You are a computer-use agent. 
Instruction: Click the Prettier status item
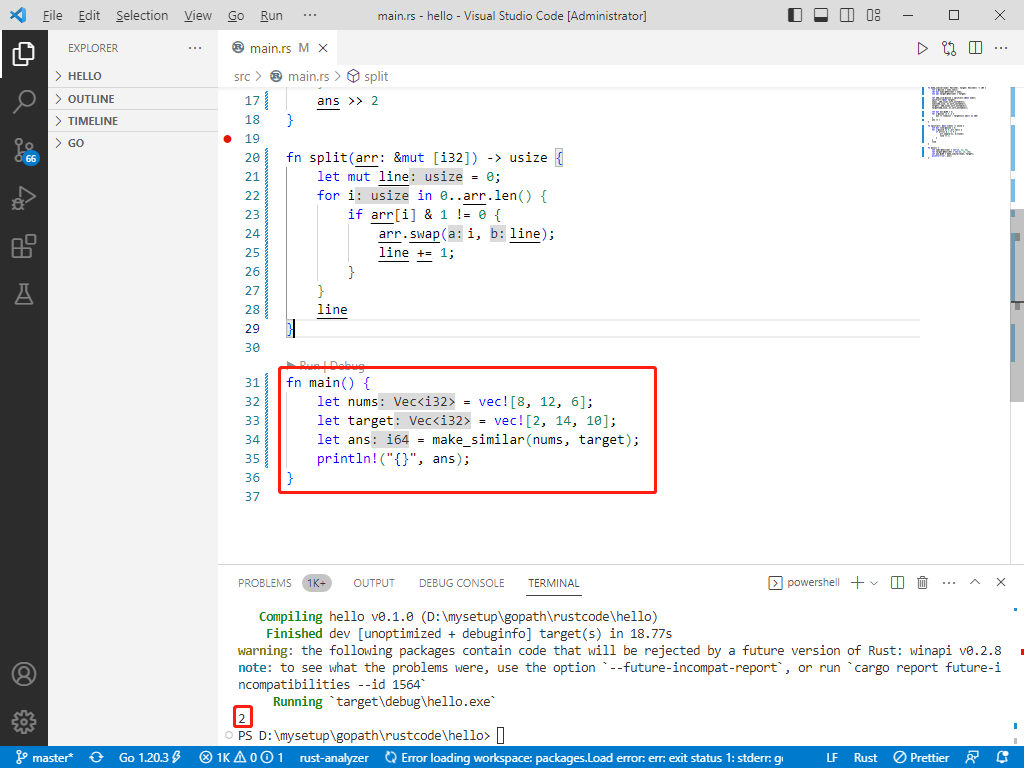point(921,758)
